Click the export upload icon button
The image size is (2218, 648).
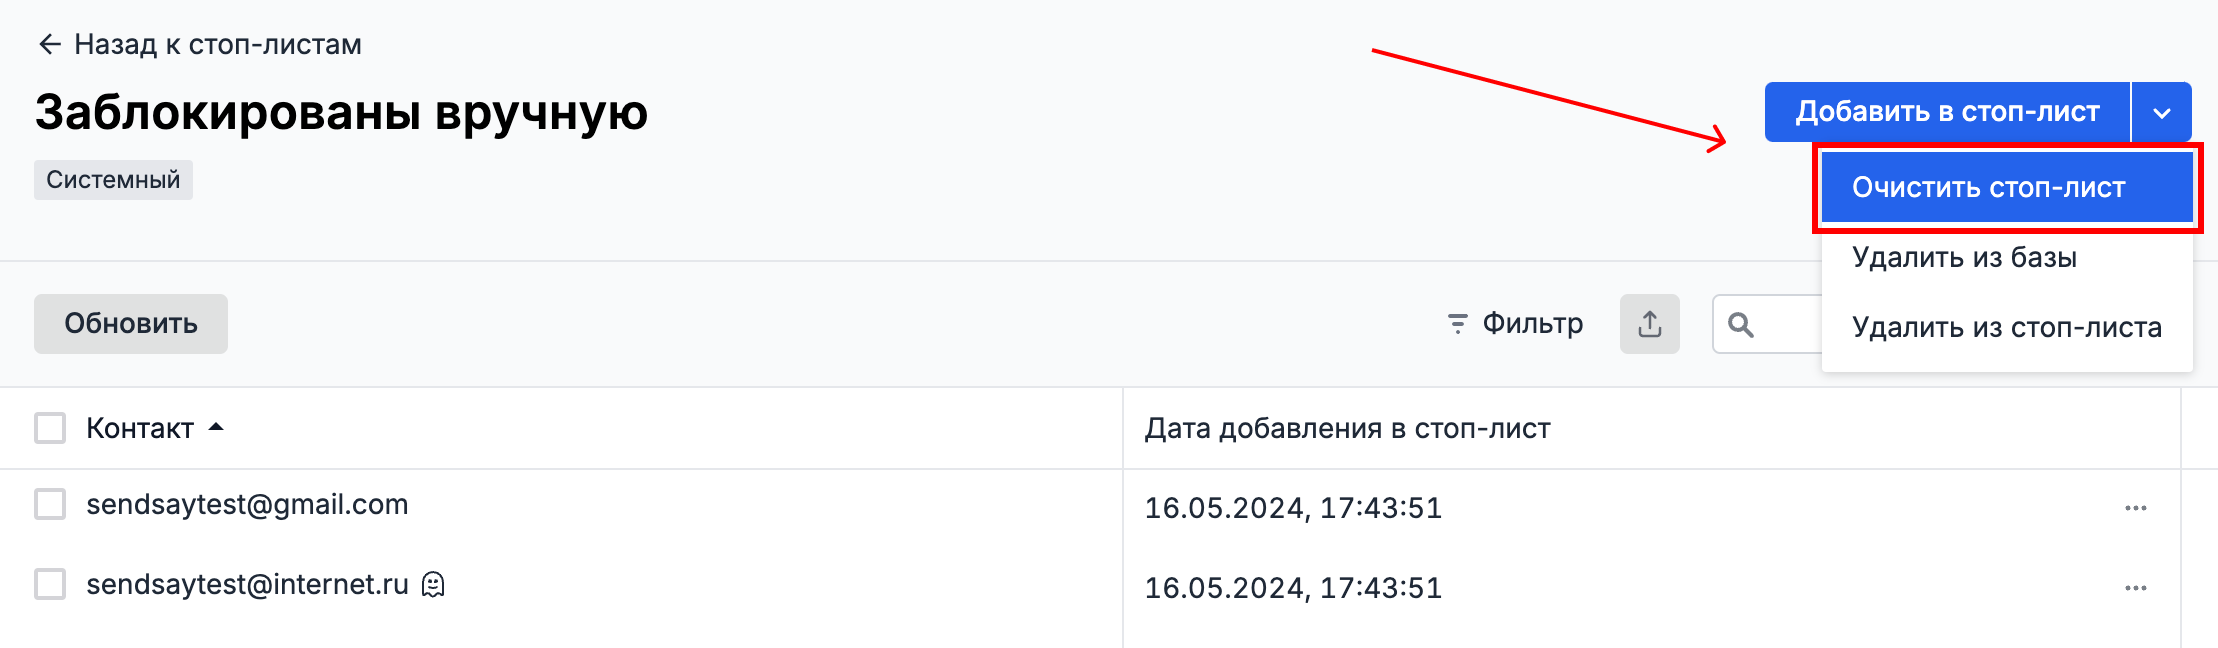[x=1650, y=324]
